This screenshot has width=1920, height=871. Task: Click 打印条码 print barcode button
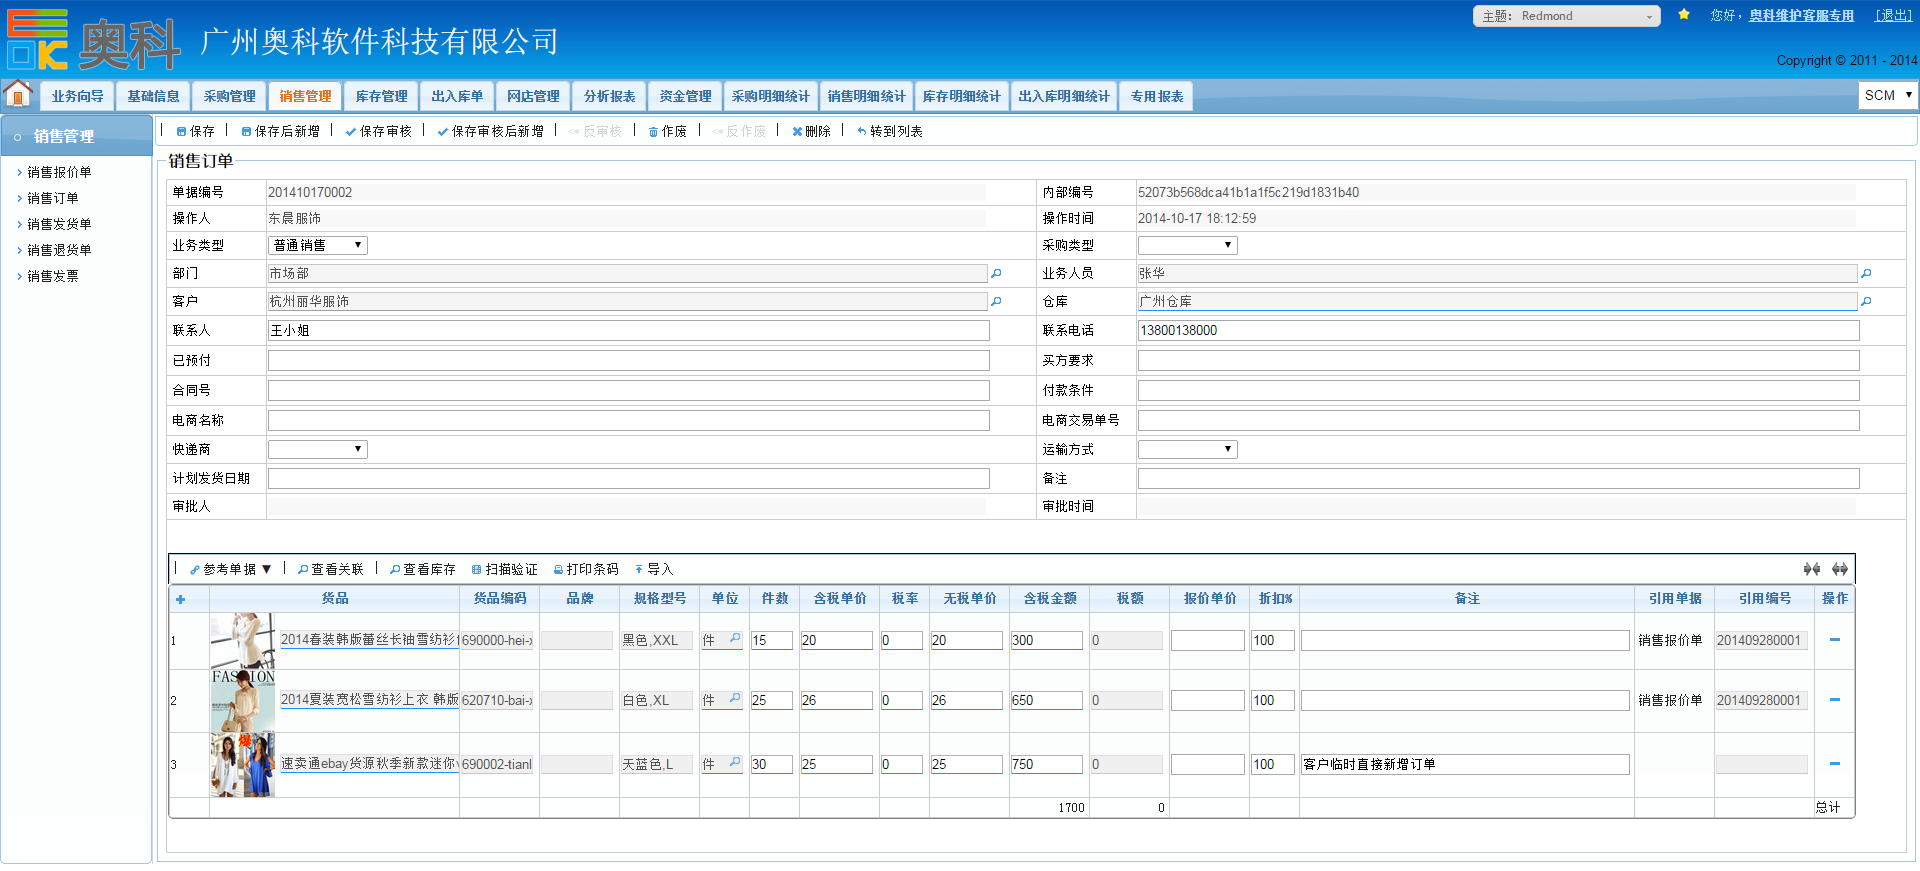tap(586, 569)
